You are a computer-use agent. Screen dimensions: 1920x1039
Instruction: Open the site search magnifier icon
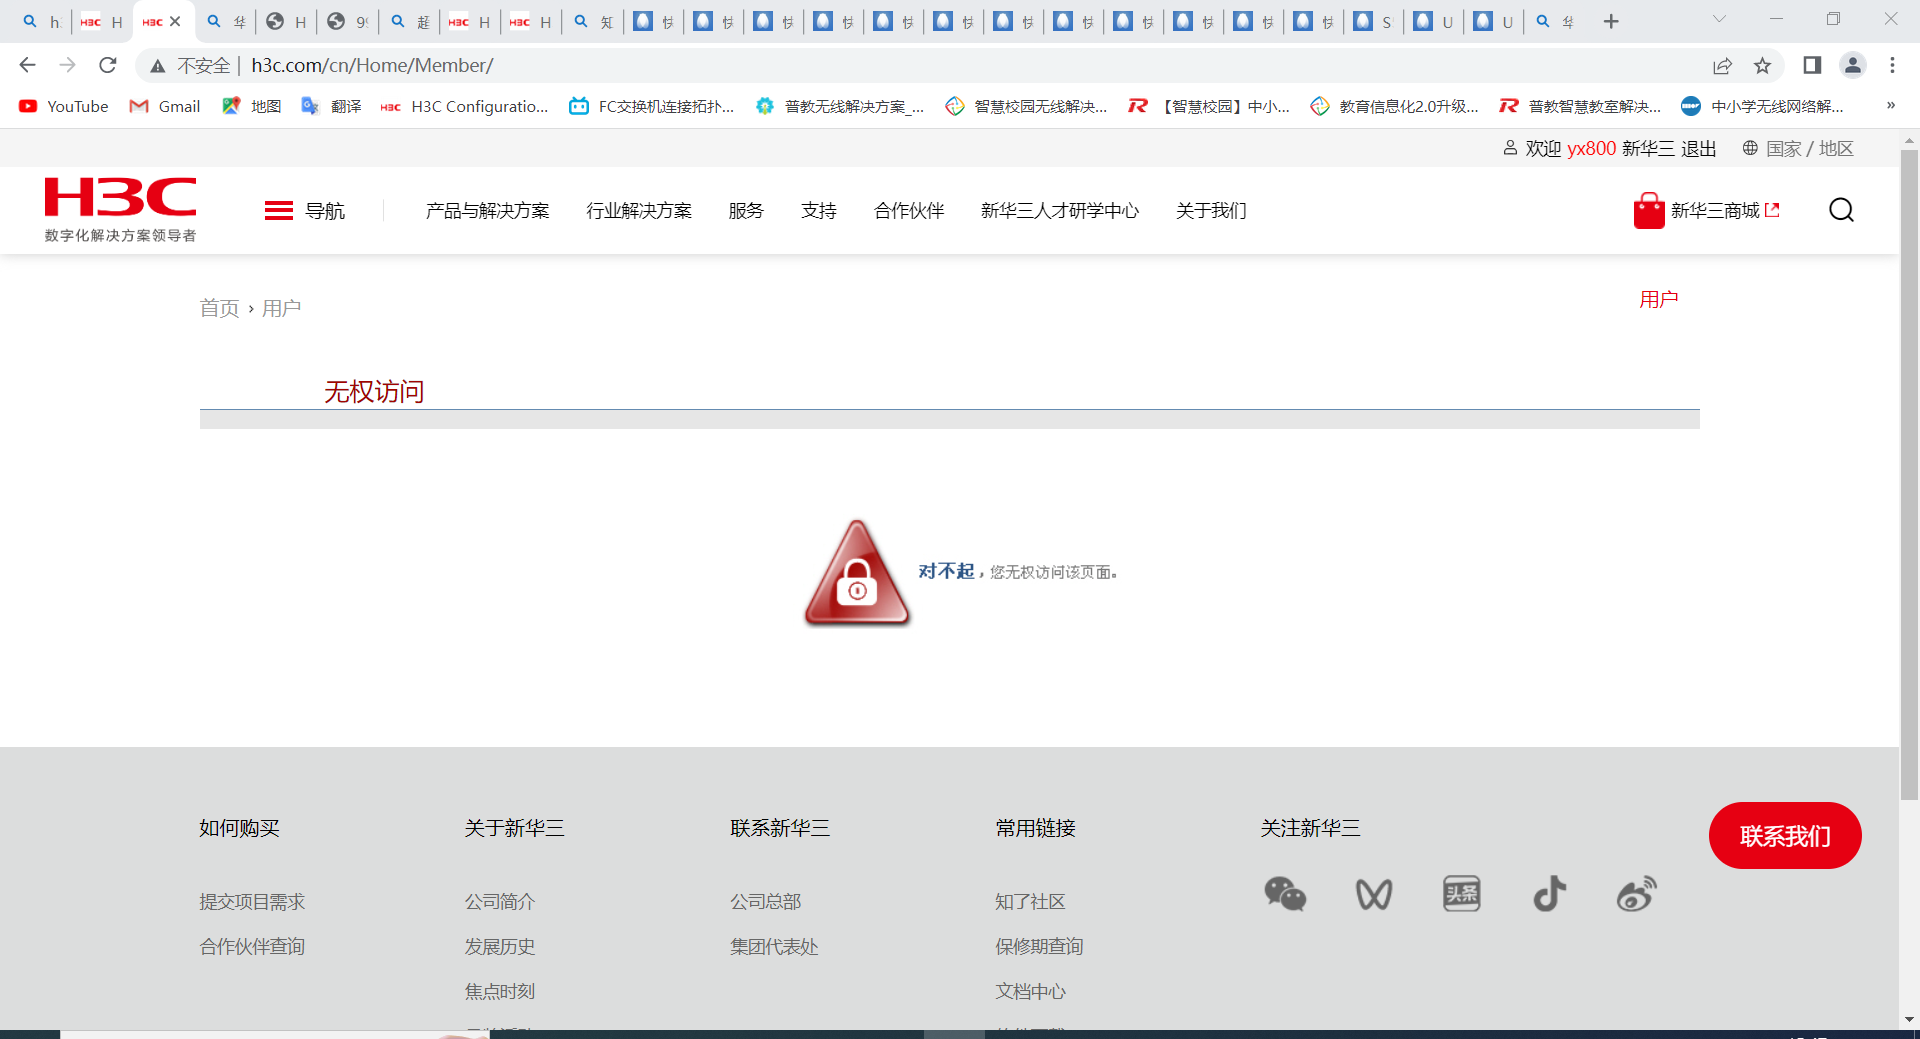click(x=1841, y=210)
